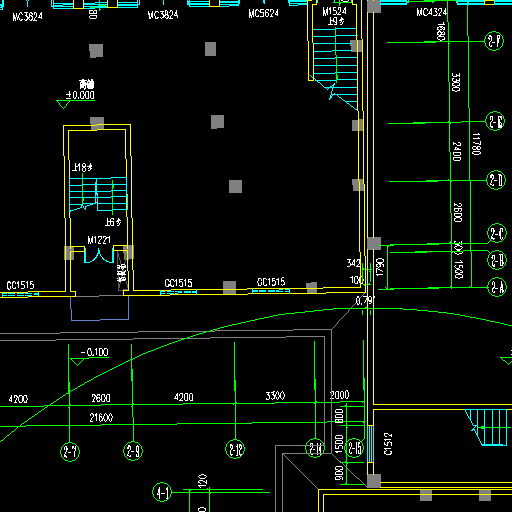Click the 2-9 grid axis bubble
Image resolution: width=512 pixels, height=512 pixels.
(x=133, y=451)
